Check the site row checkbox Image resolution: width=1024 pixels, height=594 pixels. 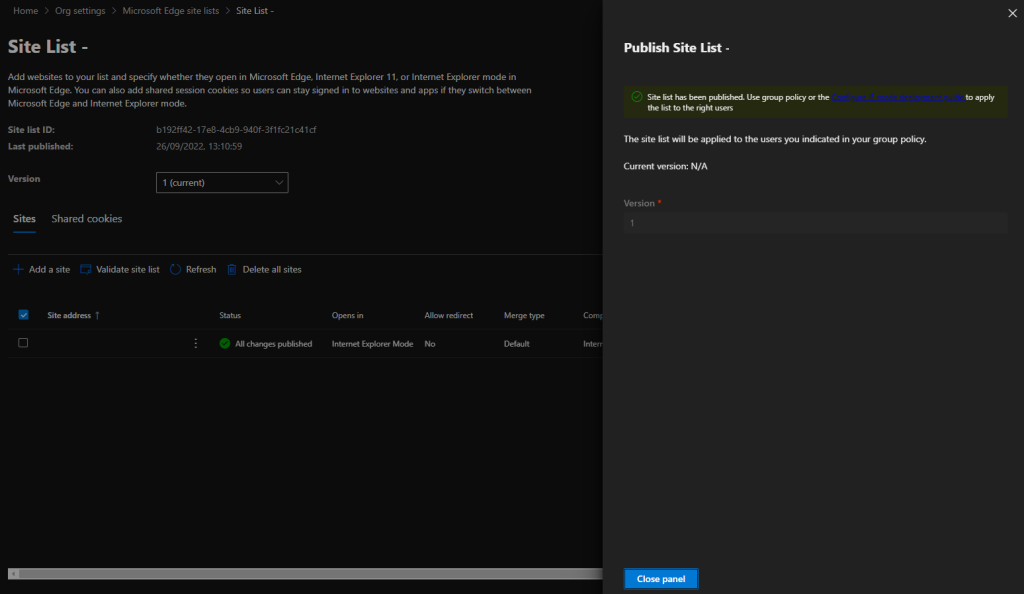(23, 343)
